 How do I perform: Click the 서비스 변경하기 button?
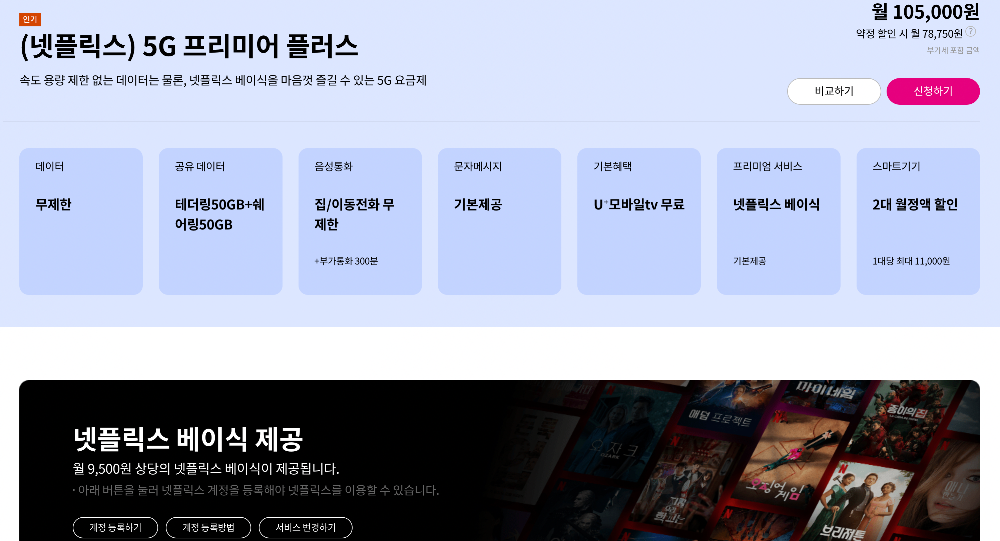tap(305, 528)
